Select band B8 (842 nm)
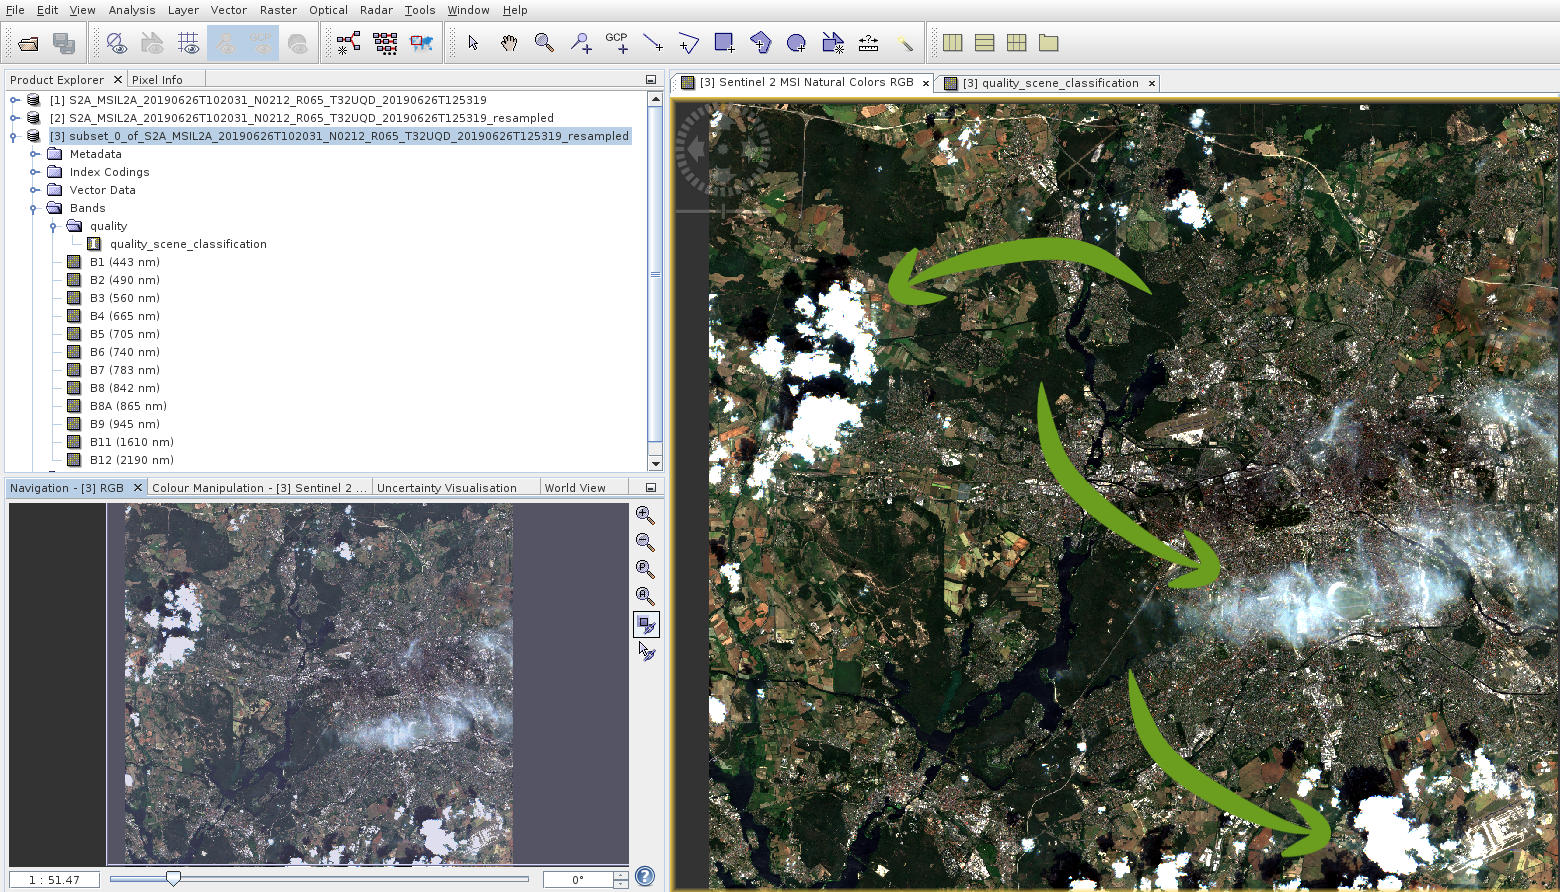The width and height of the screenshot is (1560, 892). (x=124, y=388)
